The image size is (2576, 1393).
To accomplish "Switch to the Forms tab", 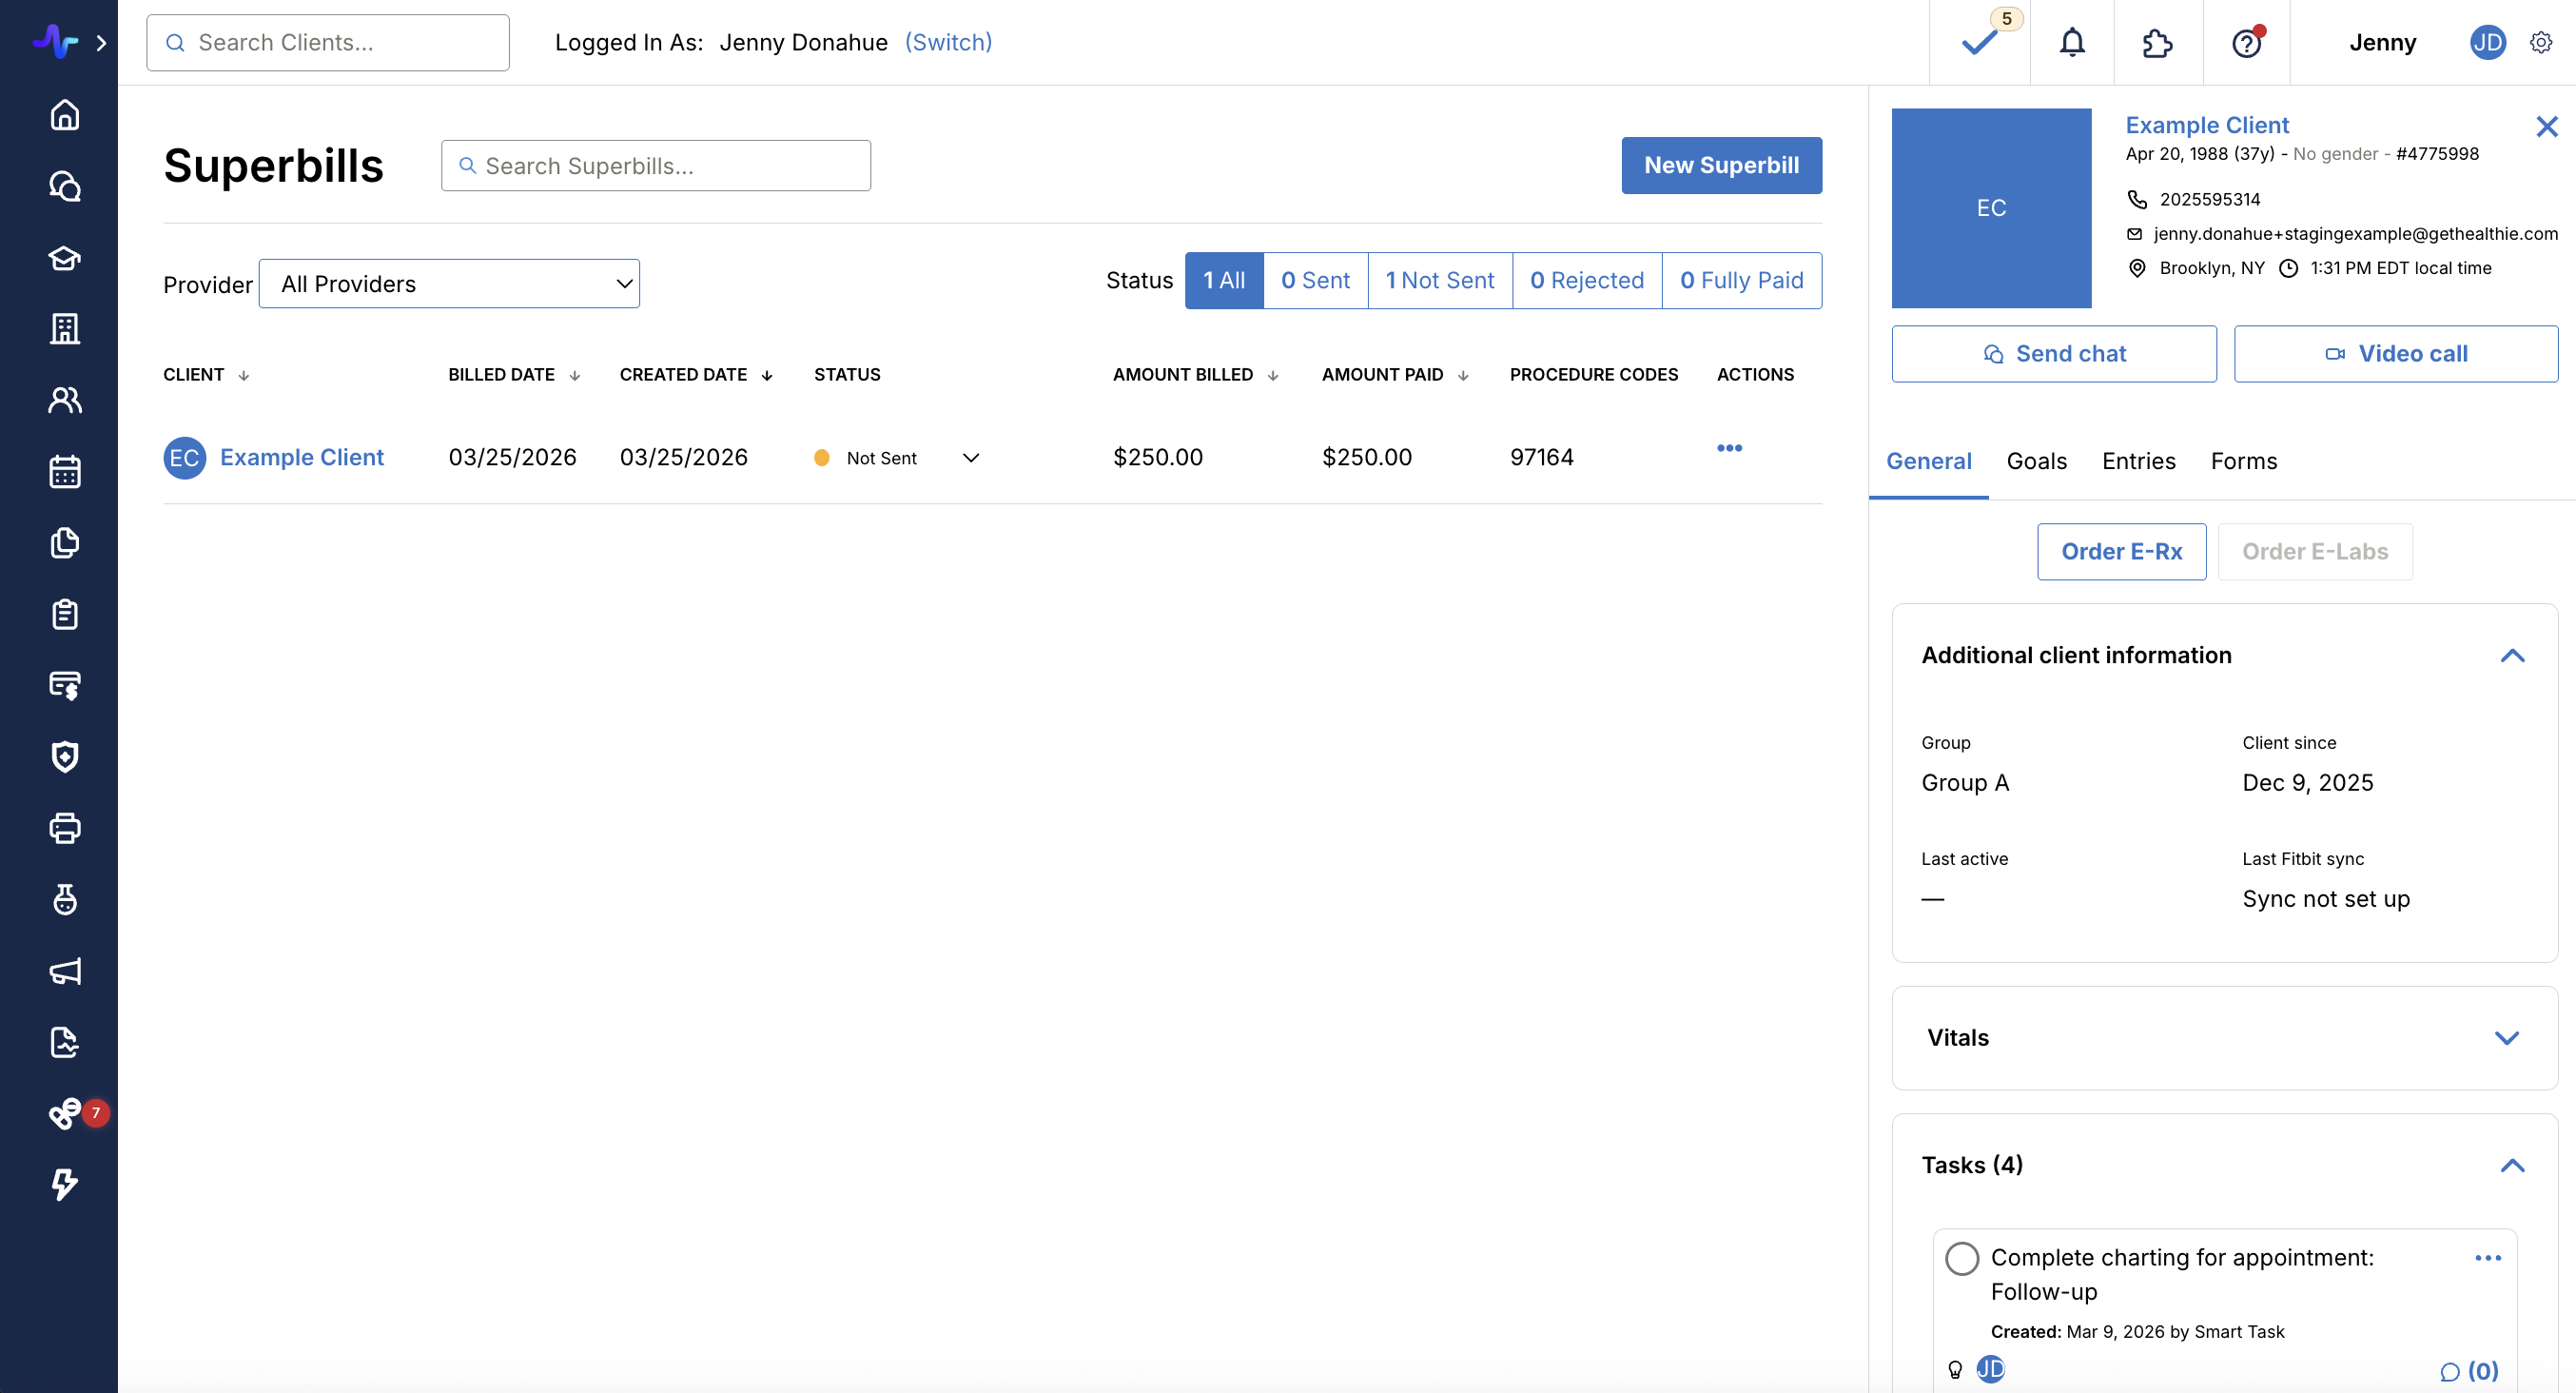I will coord(2243,461).
